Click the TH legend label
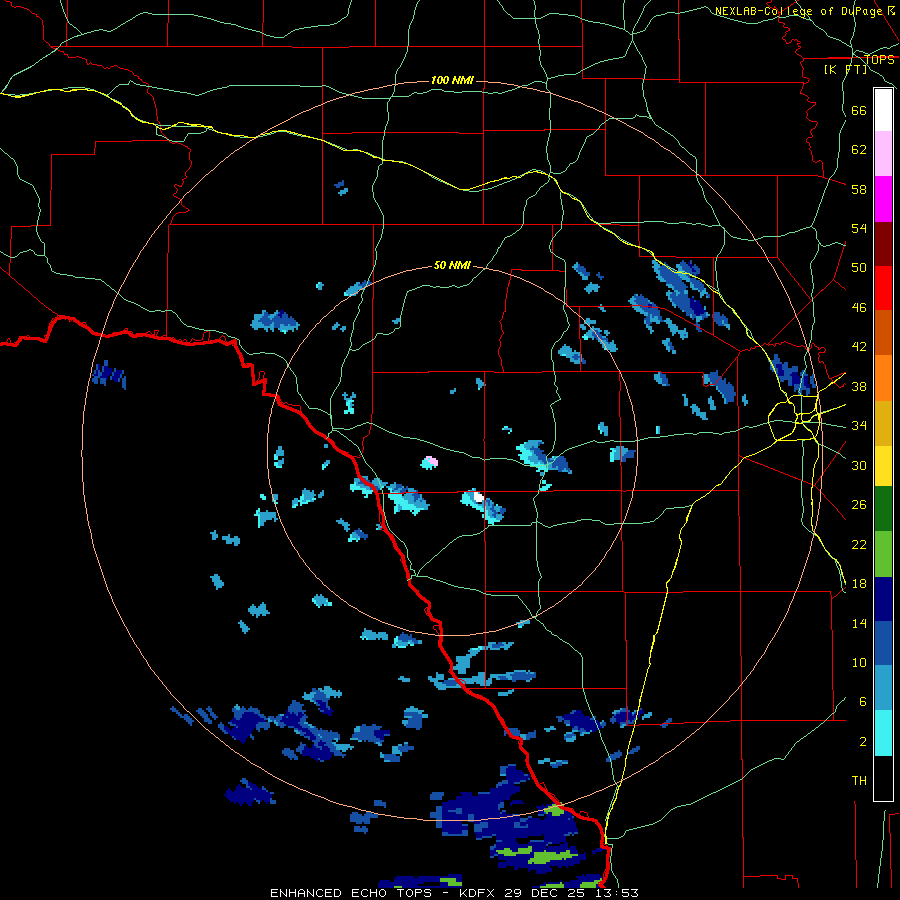The width and height of the screenshot is (900, 900). (859, 781)
